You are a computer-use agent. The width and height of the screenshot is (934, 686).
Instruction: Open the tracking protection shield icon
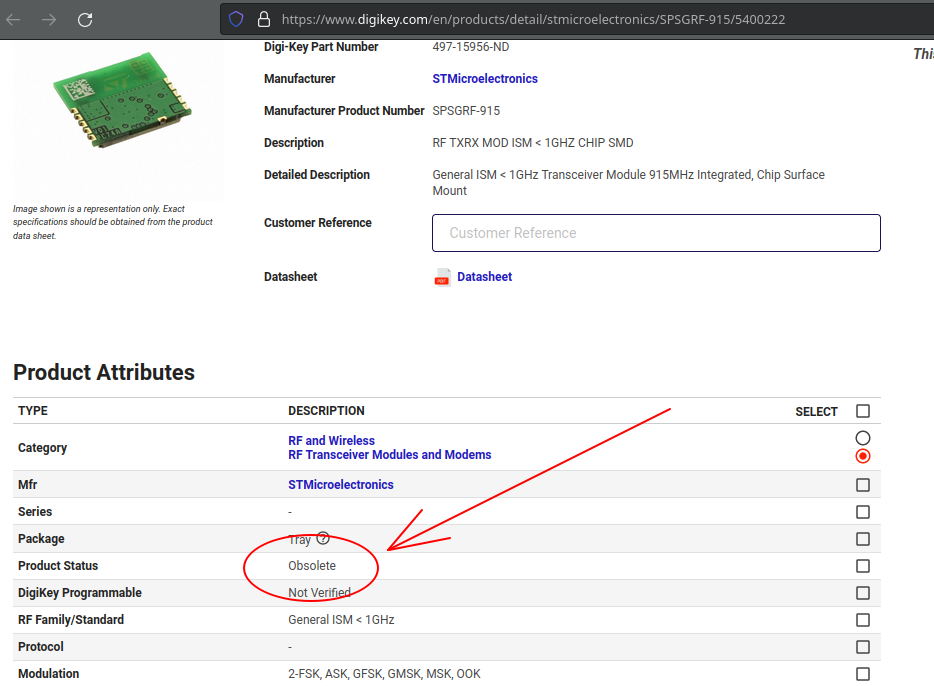(236, 19)
